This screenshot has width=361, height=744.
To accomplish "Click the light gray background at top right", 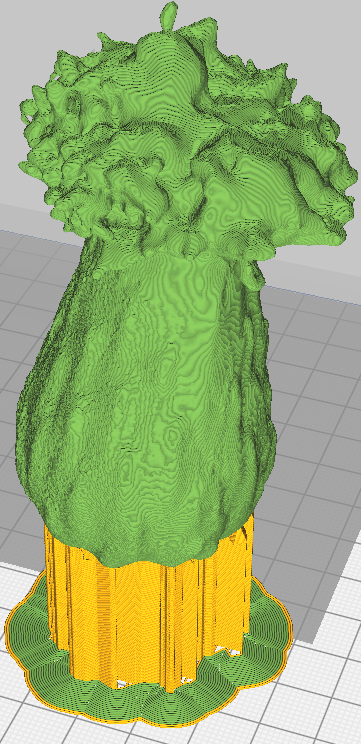I will point(323,38).
